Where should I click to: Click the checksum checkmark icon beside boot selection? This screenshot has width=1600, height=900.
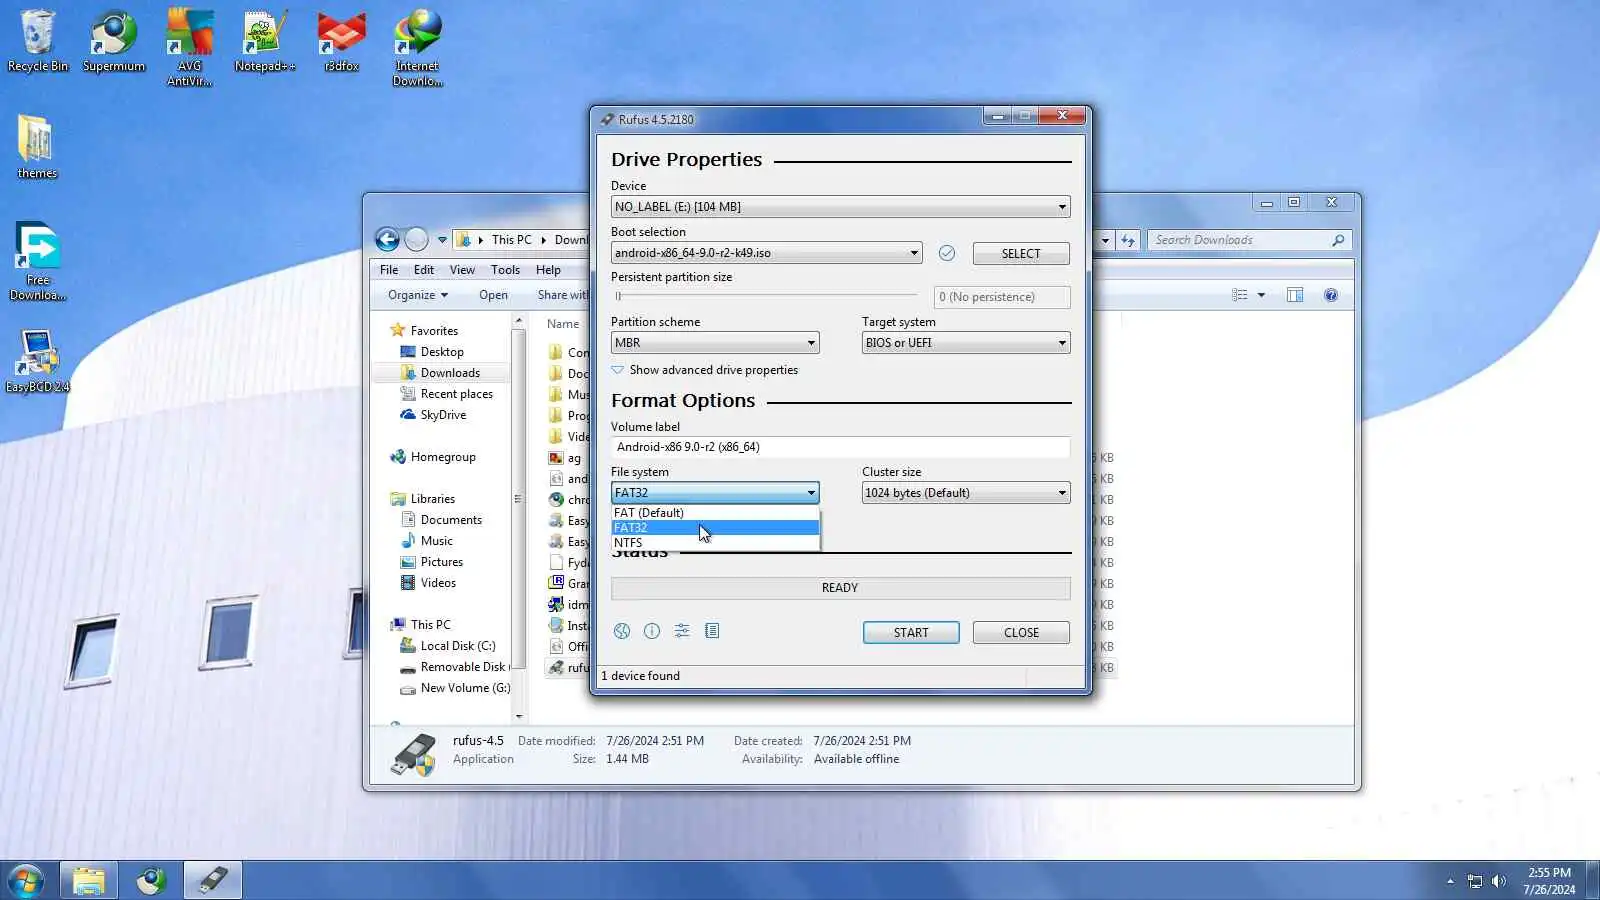pyautogui.click(x=947, y=253)
